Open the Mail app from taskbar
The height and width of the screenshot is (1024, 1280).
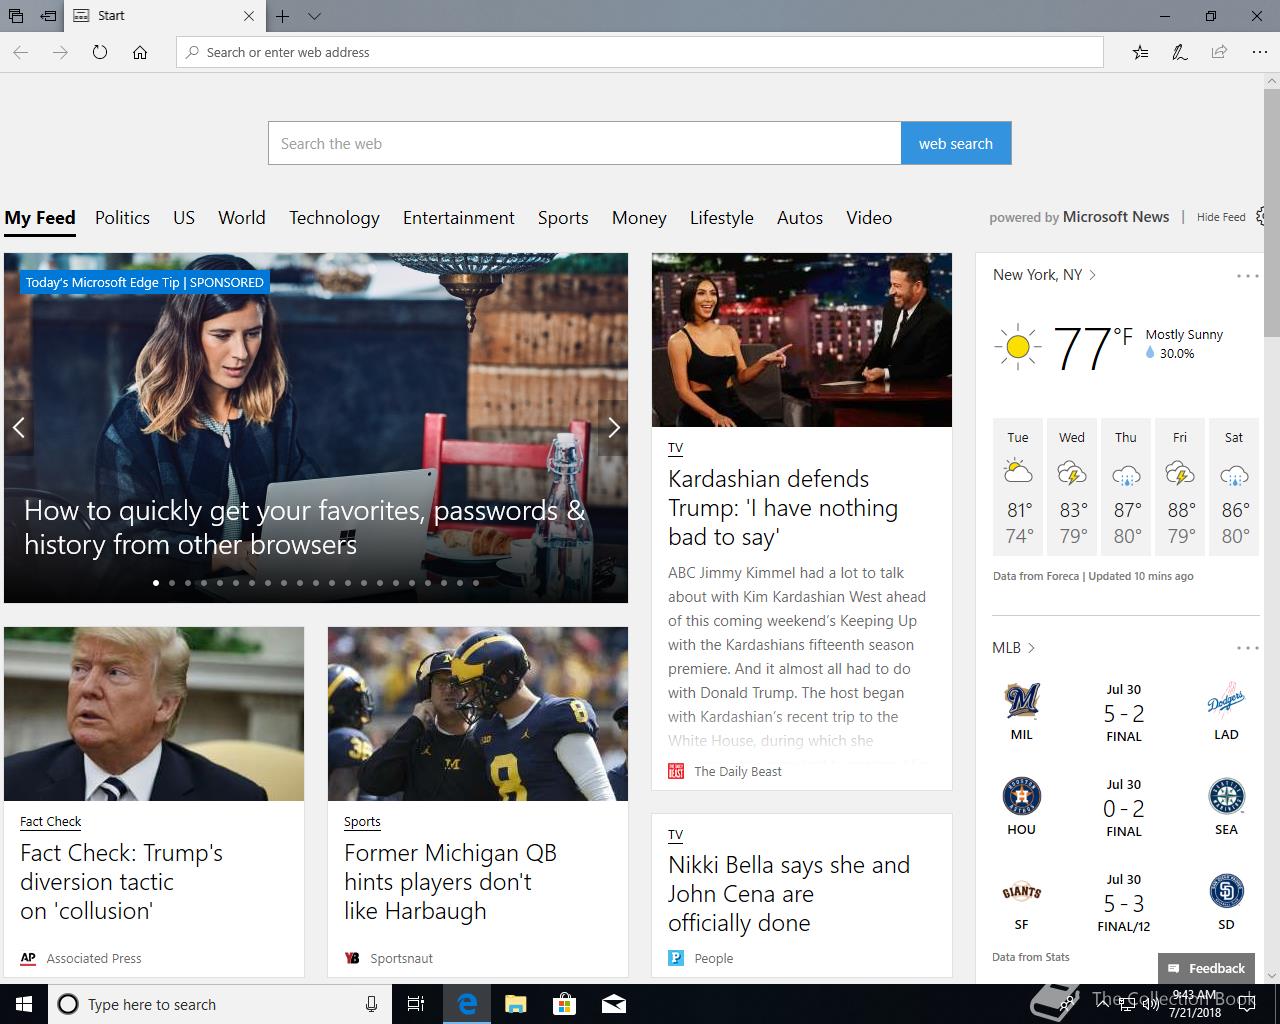coord(614,1004)
